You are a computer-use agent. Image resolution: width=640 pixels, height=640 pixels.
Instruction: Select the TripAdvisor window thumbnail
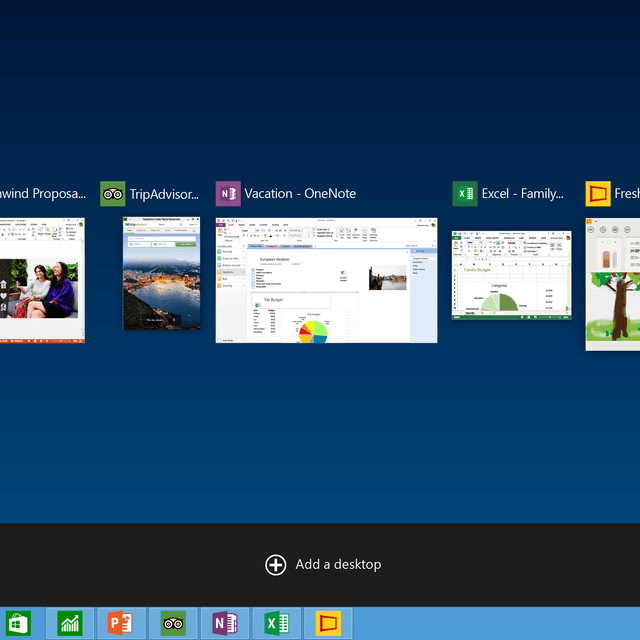click(162, 273)
